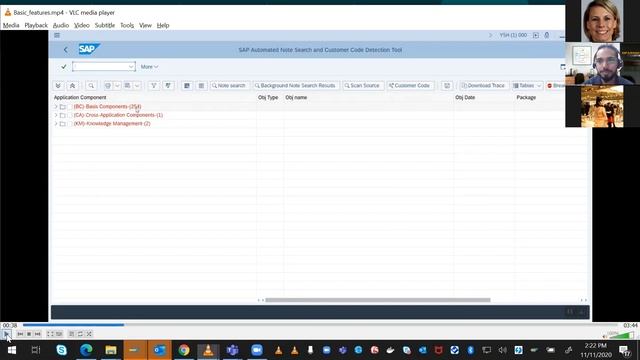Click the Set filter funnel icon
The height and width of the screenshot is (360, 640).
pyautogui.click(x=153, y=86)
